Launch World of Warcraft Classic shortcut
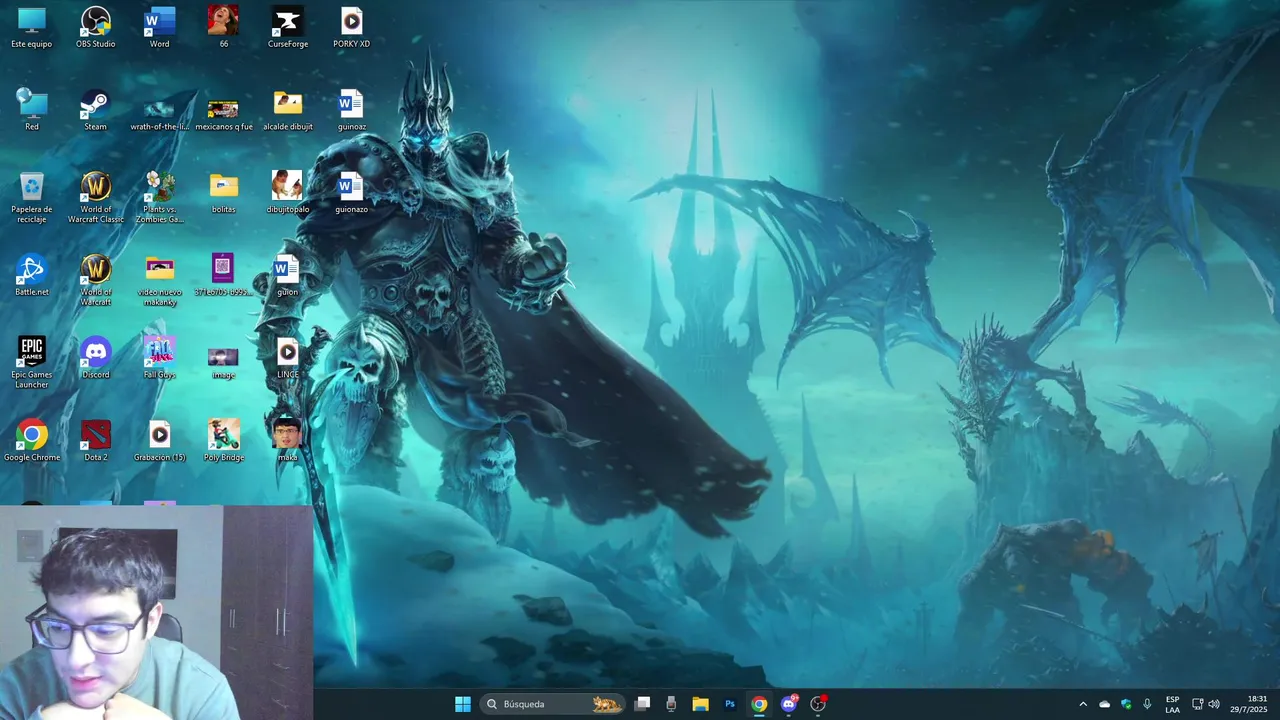1280x720 pixels. [x=96, y=198]
